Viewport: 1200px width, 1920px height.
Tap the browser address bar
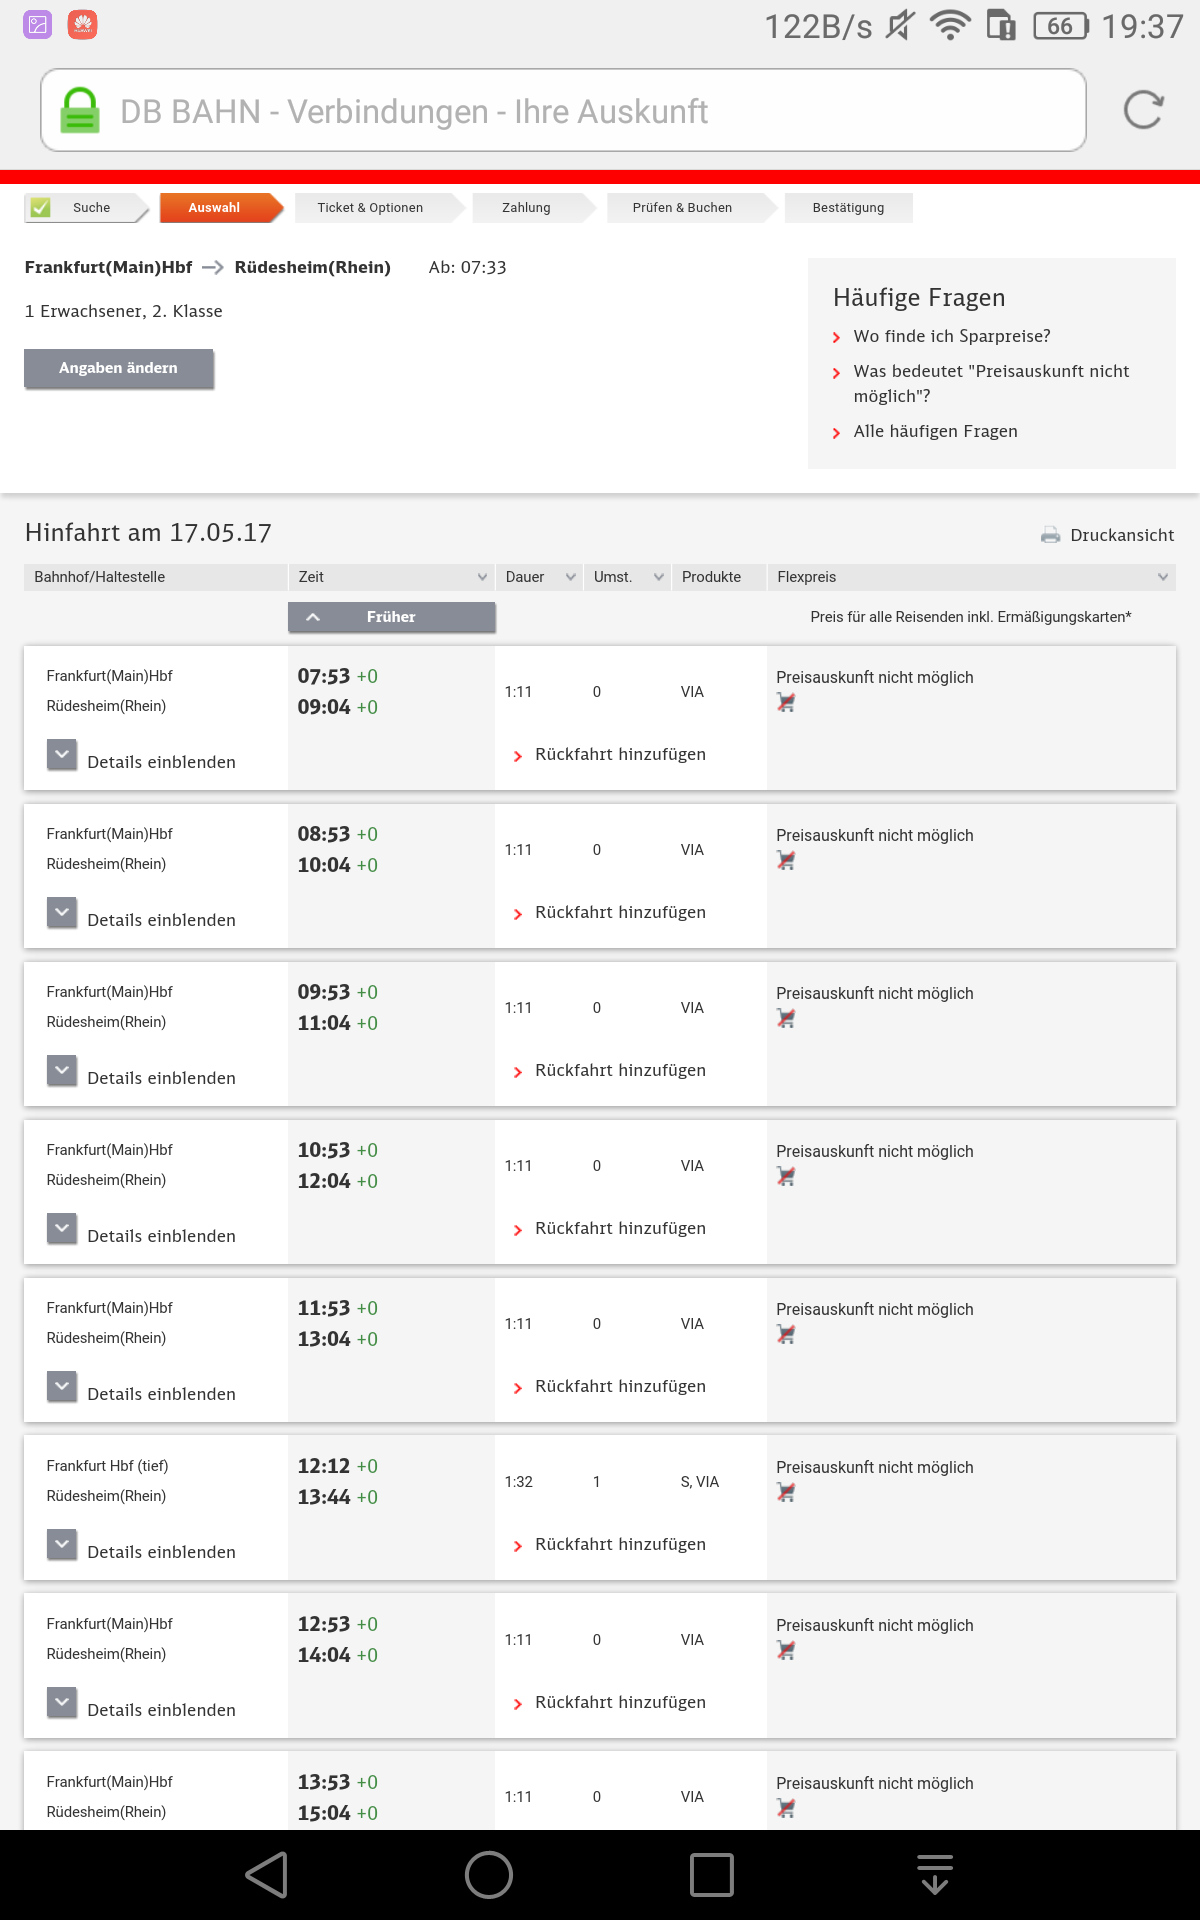tap(563, 110)
